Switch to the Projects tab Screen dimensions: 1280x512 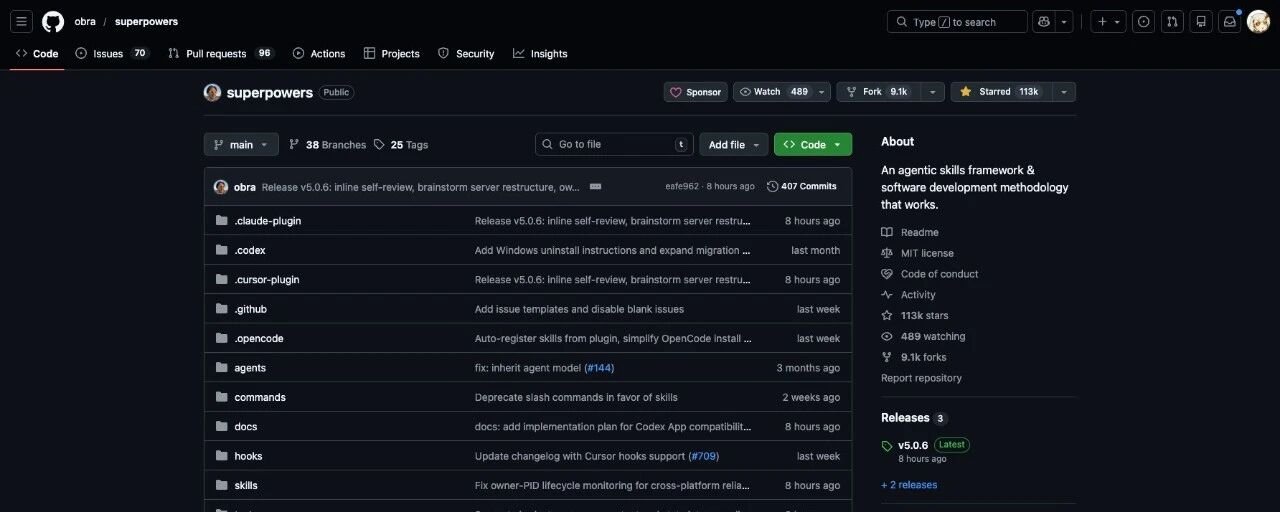(392, 53)
